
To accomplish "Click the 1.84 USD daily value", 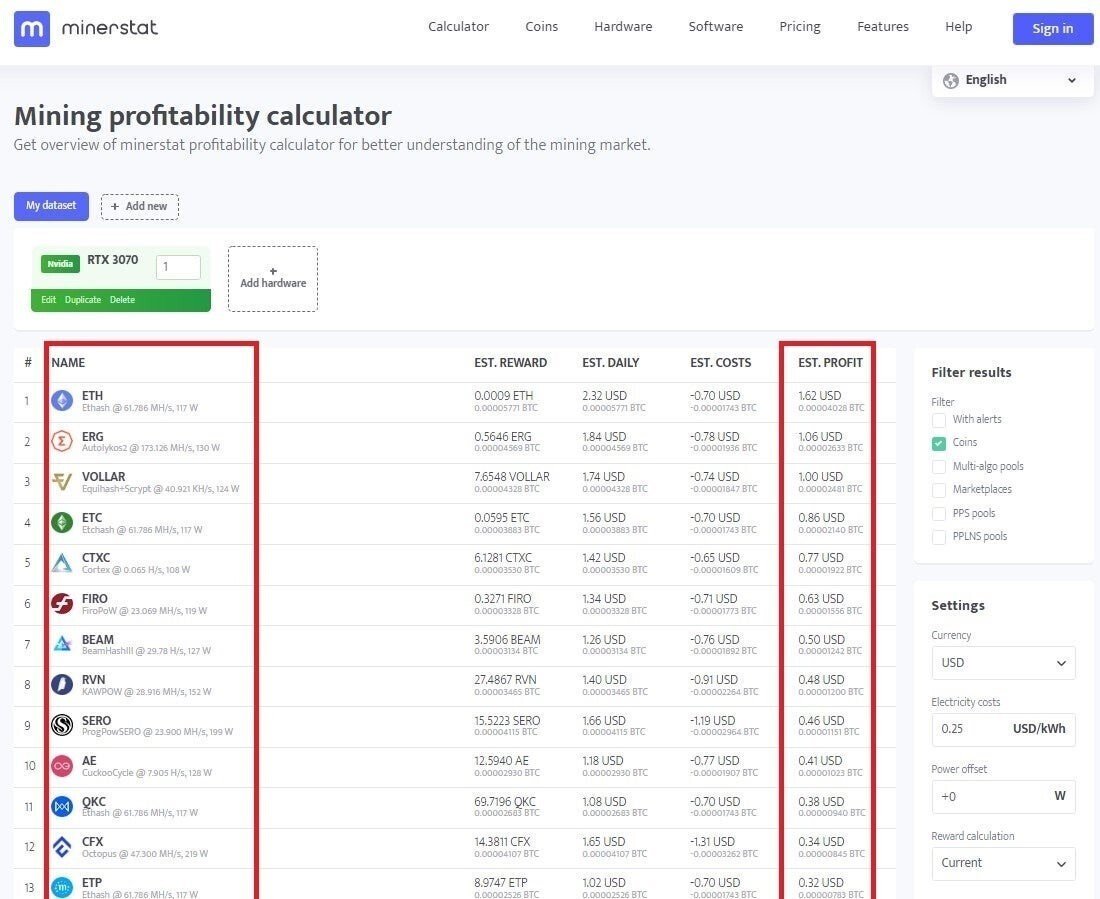I will [603, 437].
